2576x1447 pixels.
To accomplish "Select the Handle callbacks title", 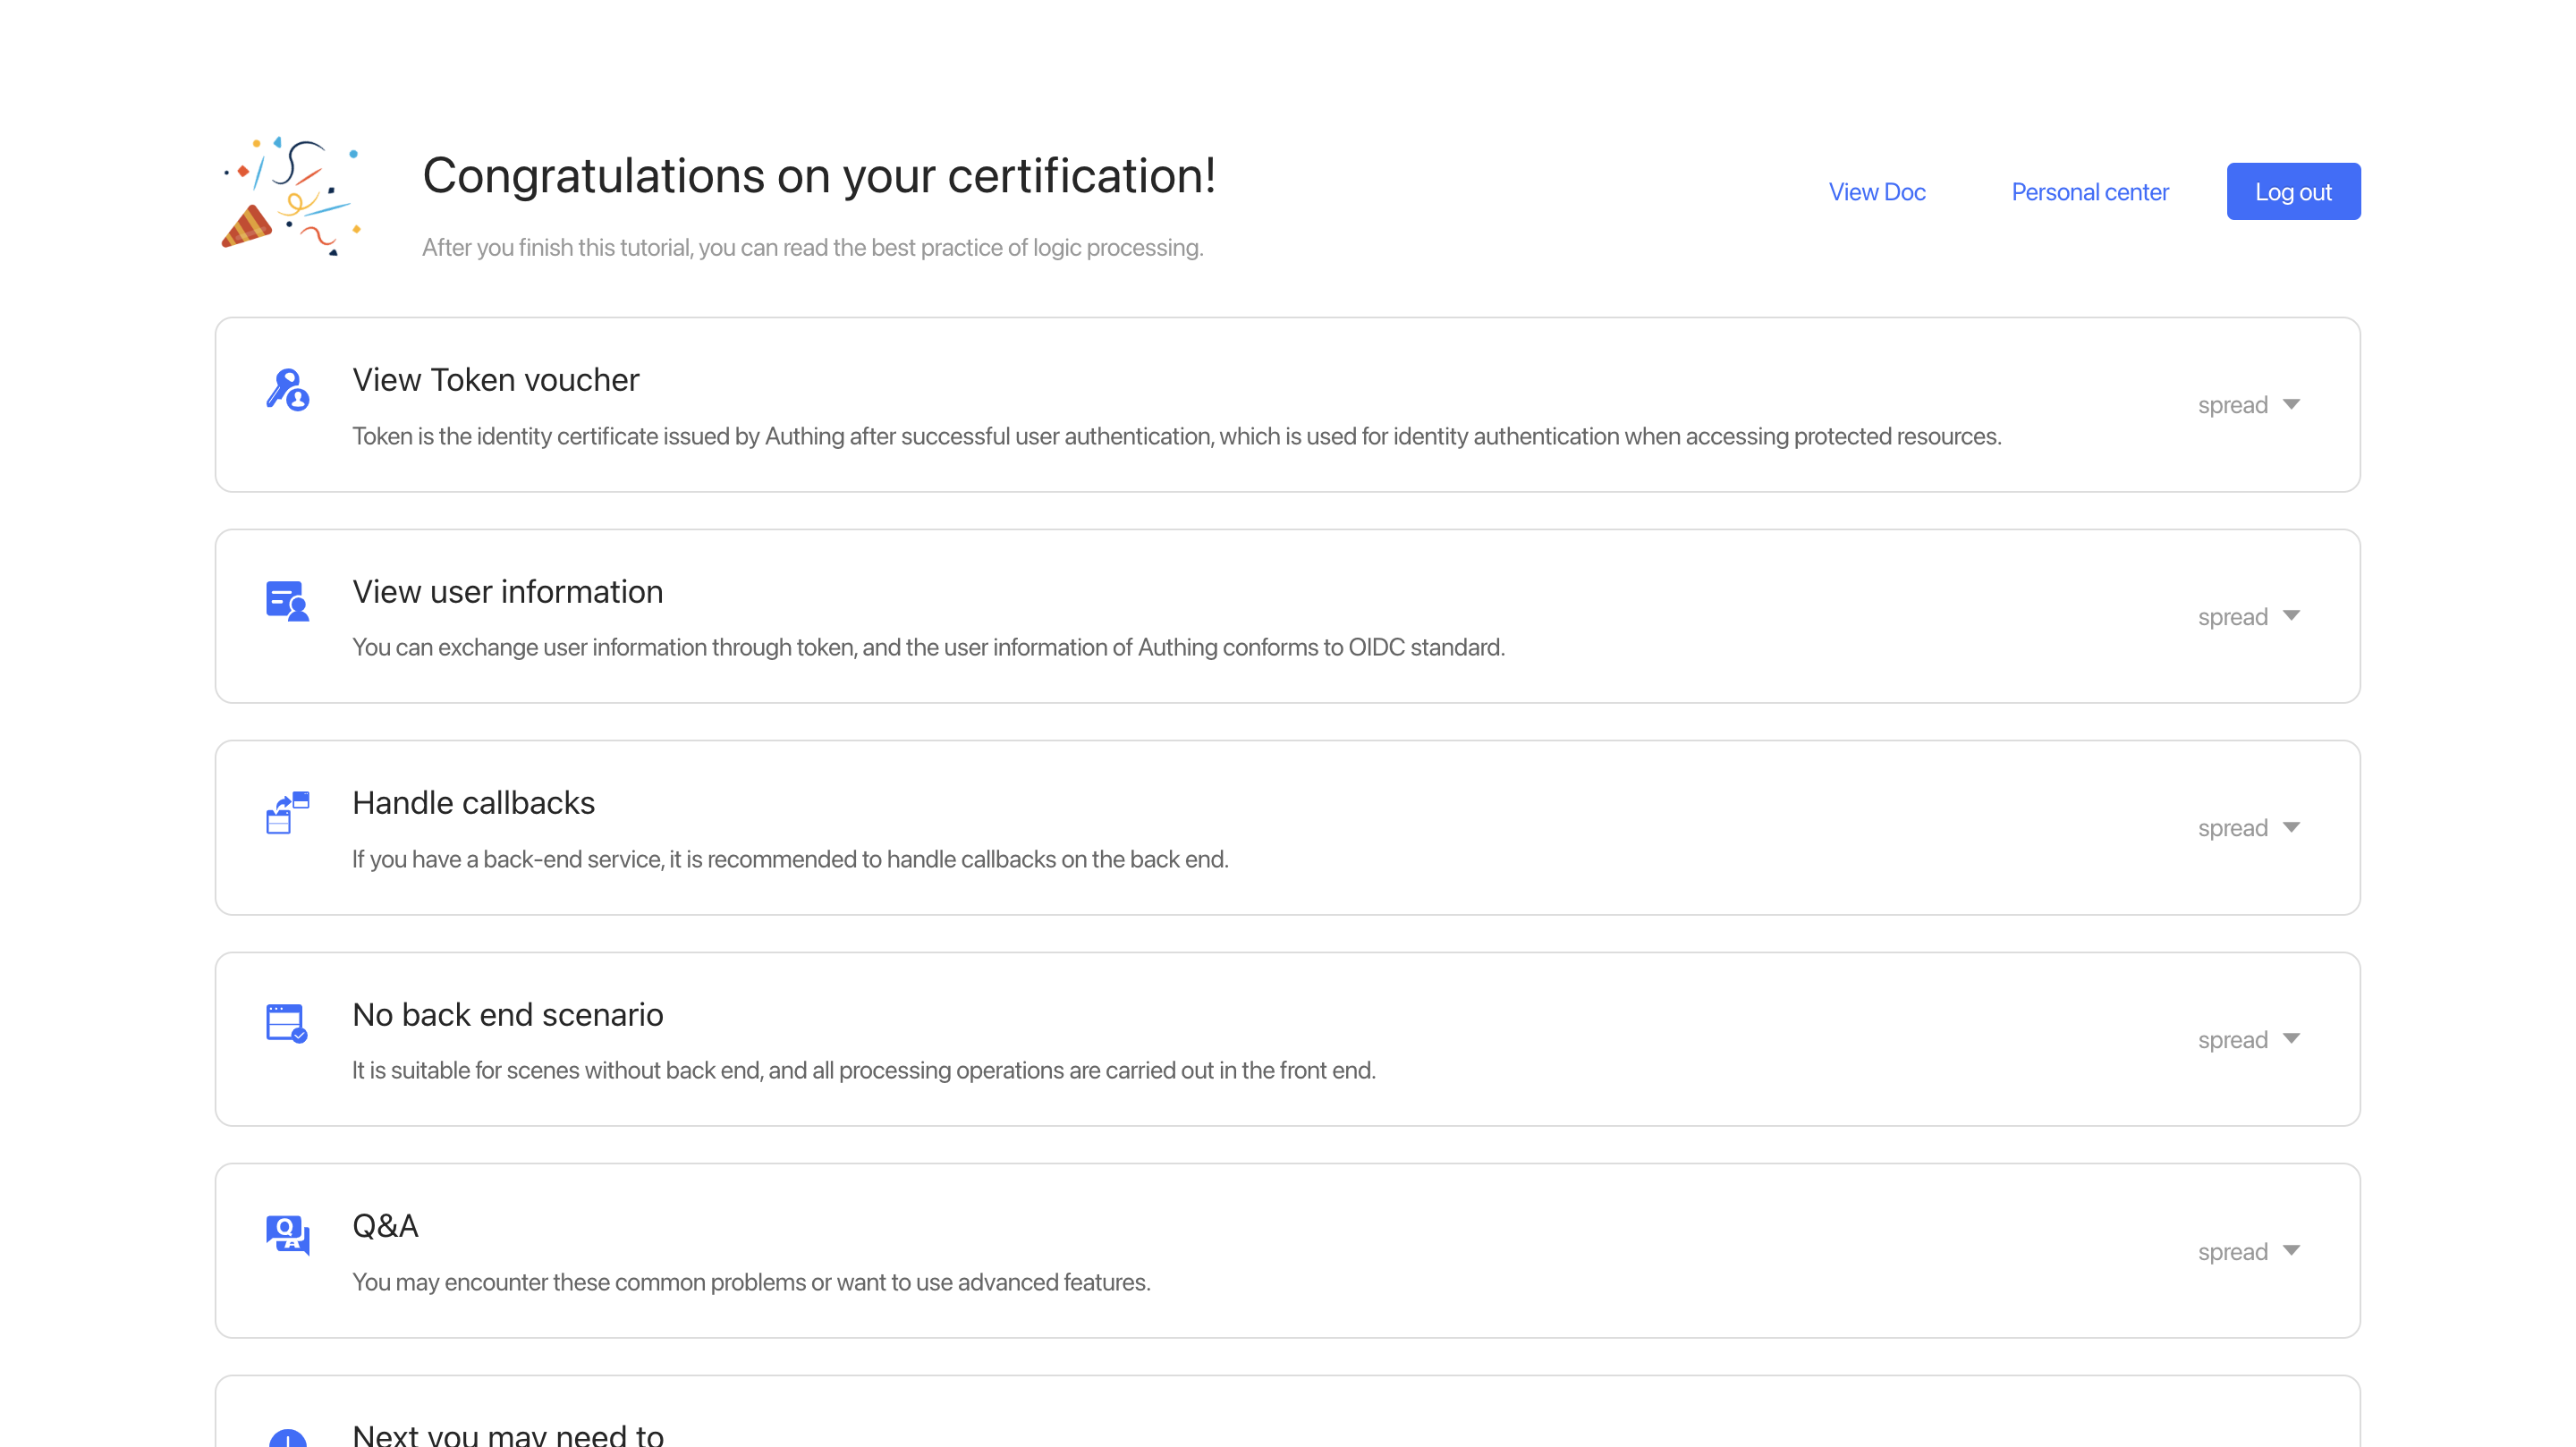I will 473,803.
